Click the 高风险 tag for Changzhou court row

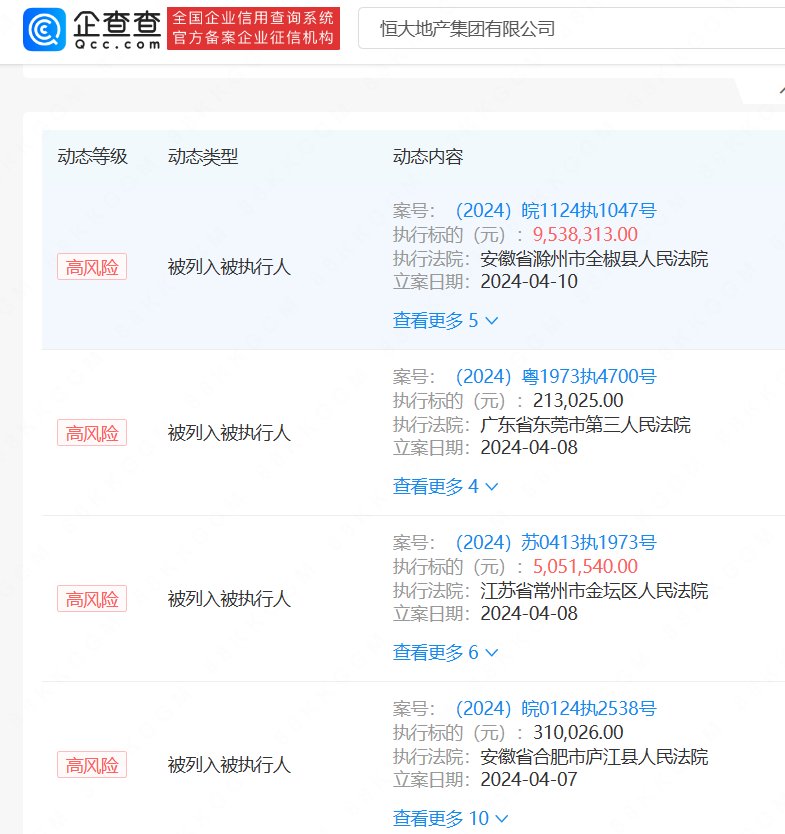pyautogui.click(x=92, y=599)
